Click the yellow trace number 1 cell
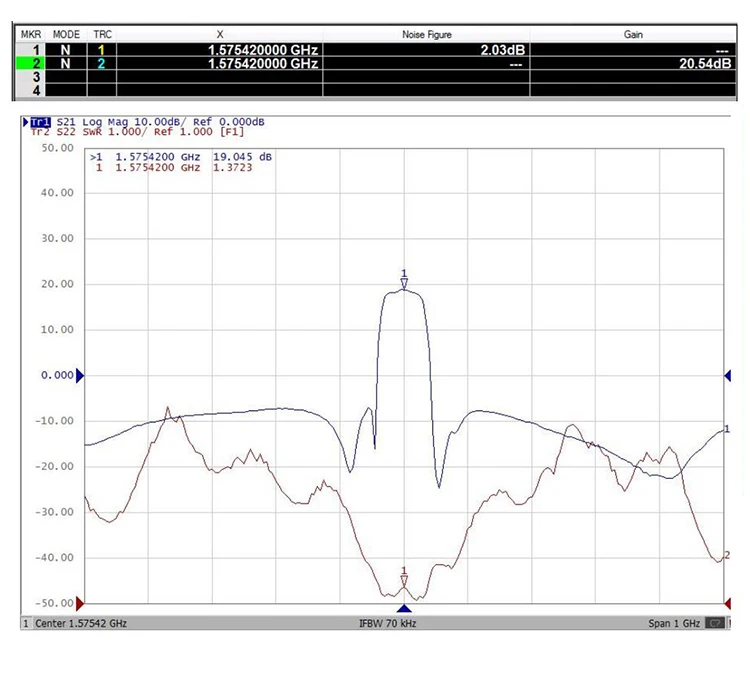Viewport: 750px width, 700px height. (102, 50)
